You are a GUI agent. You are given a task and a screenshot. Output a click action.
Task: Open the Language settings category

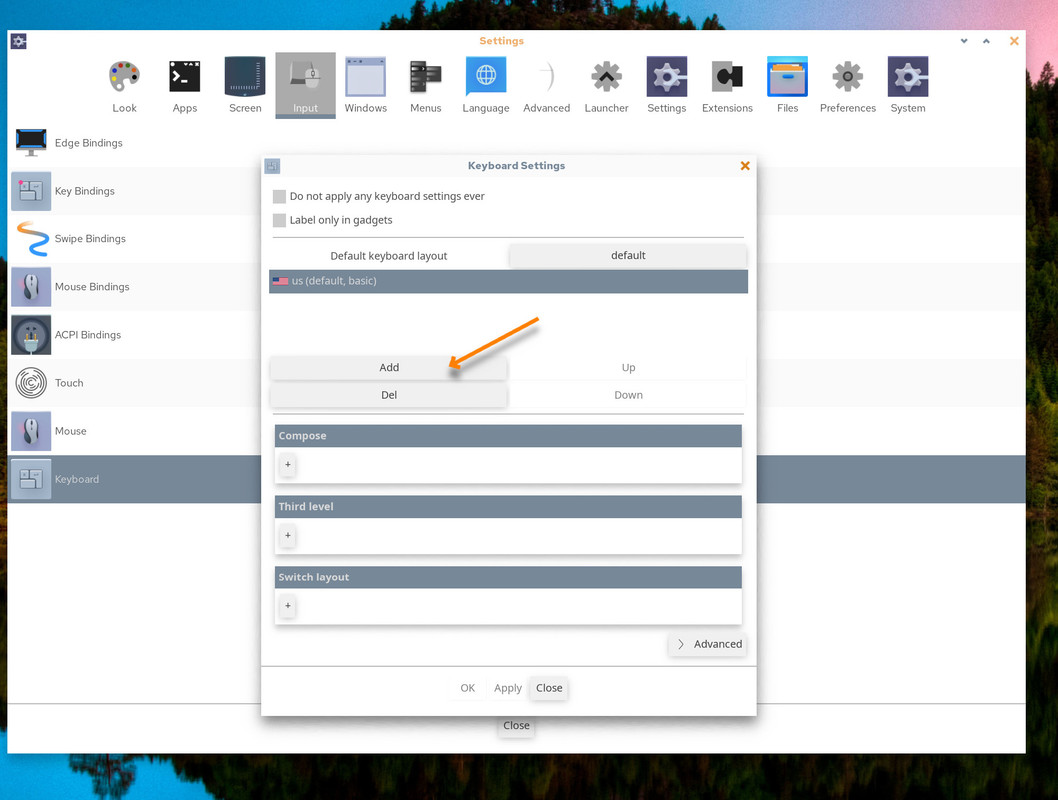coord(486,85)
